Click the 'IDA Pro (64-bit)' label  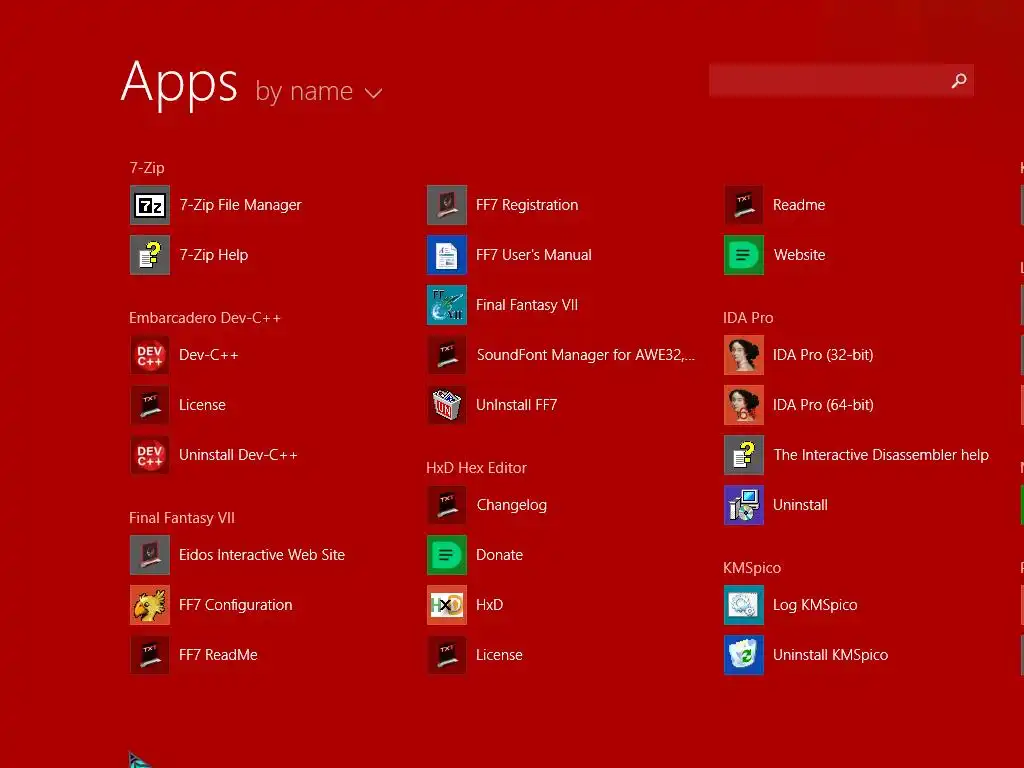[823, 405]
